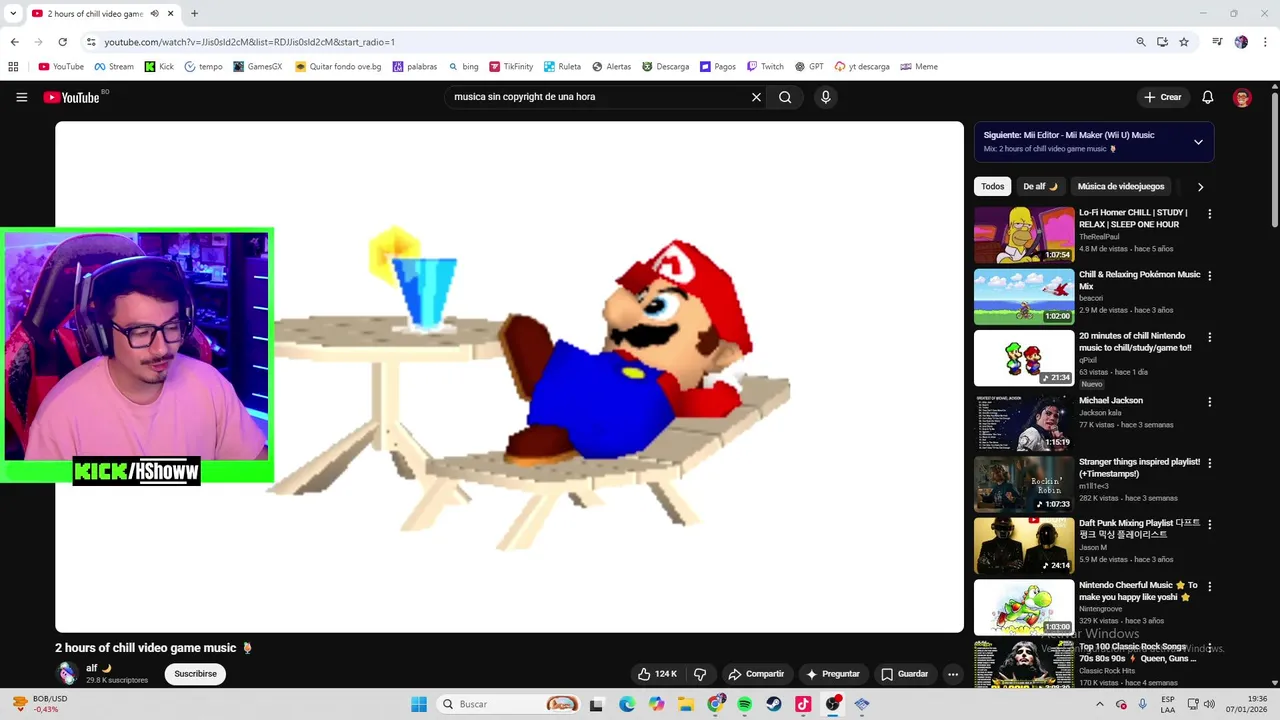The width and height of the screenshot is (1280, 720).
Task: Show more filter chips arrow
Action: click(1200, 187)
